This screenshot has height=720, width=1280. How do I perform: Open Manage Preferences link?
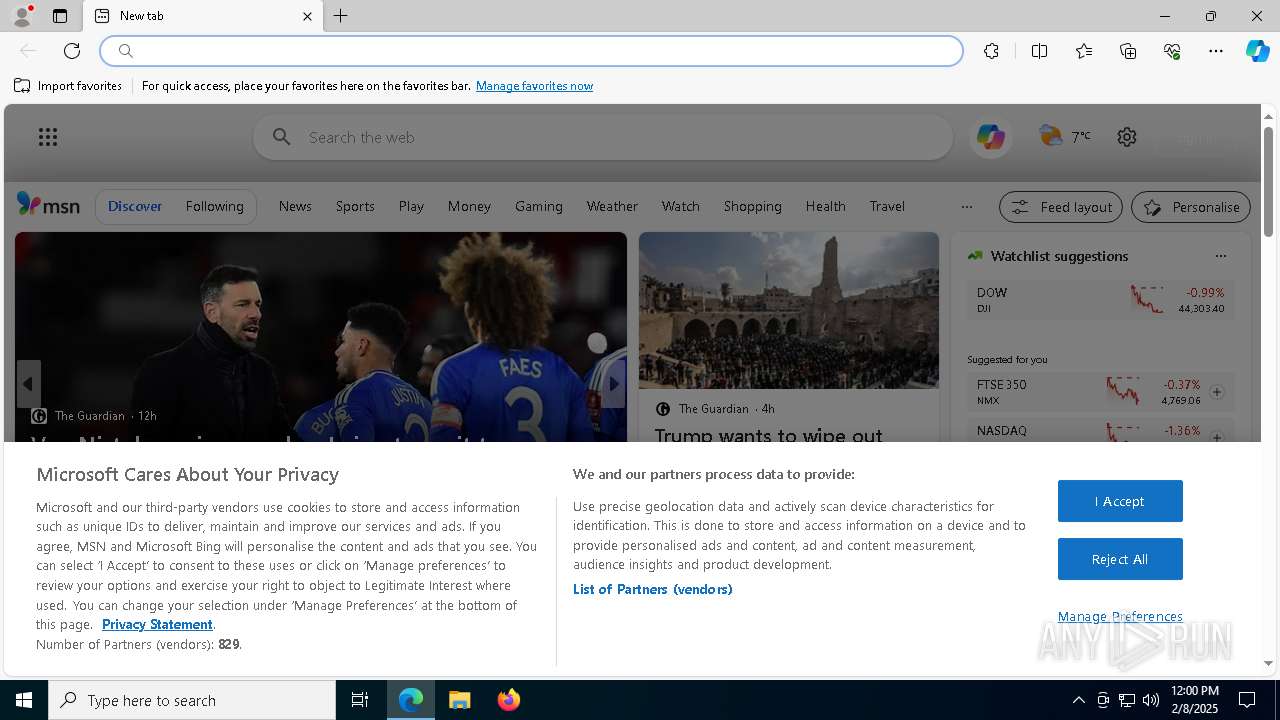pyautogui.click(x=1120, y=616)
